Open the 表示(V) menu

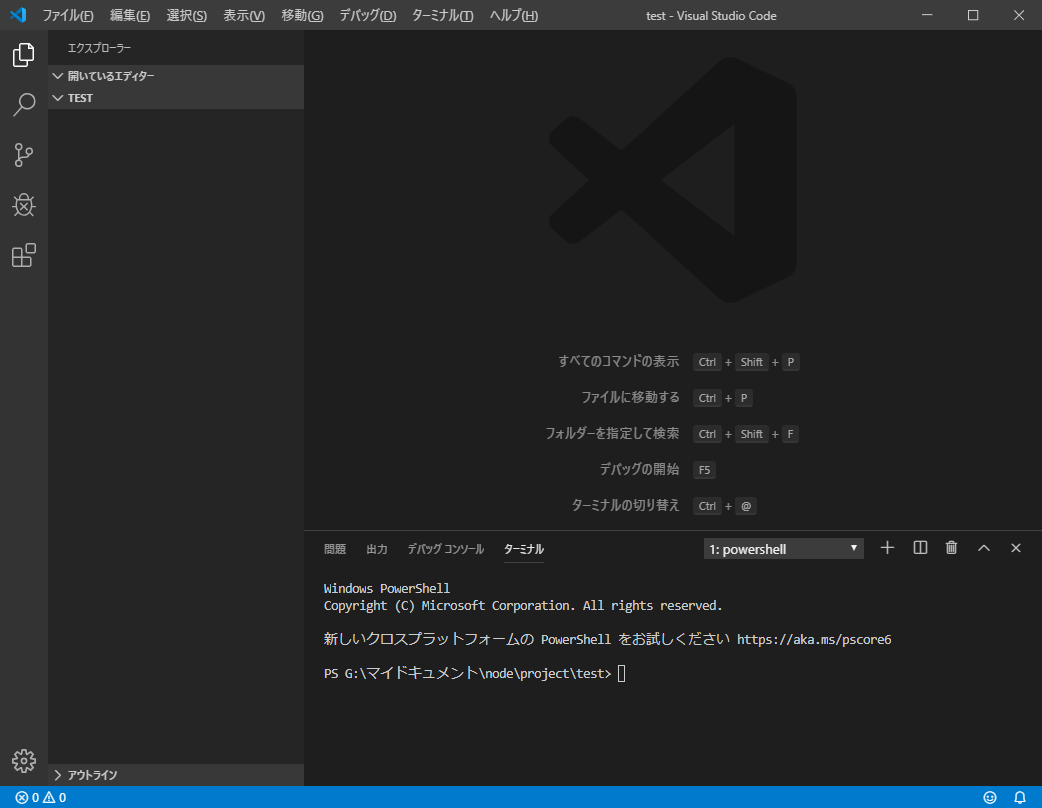click(244, 15)
